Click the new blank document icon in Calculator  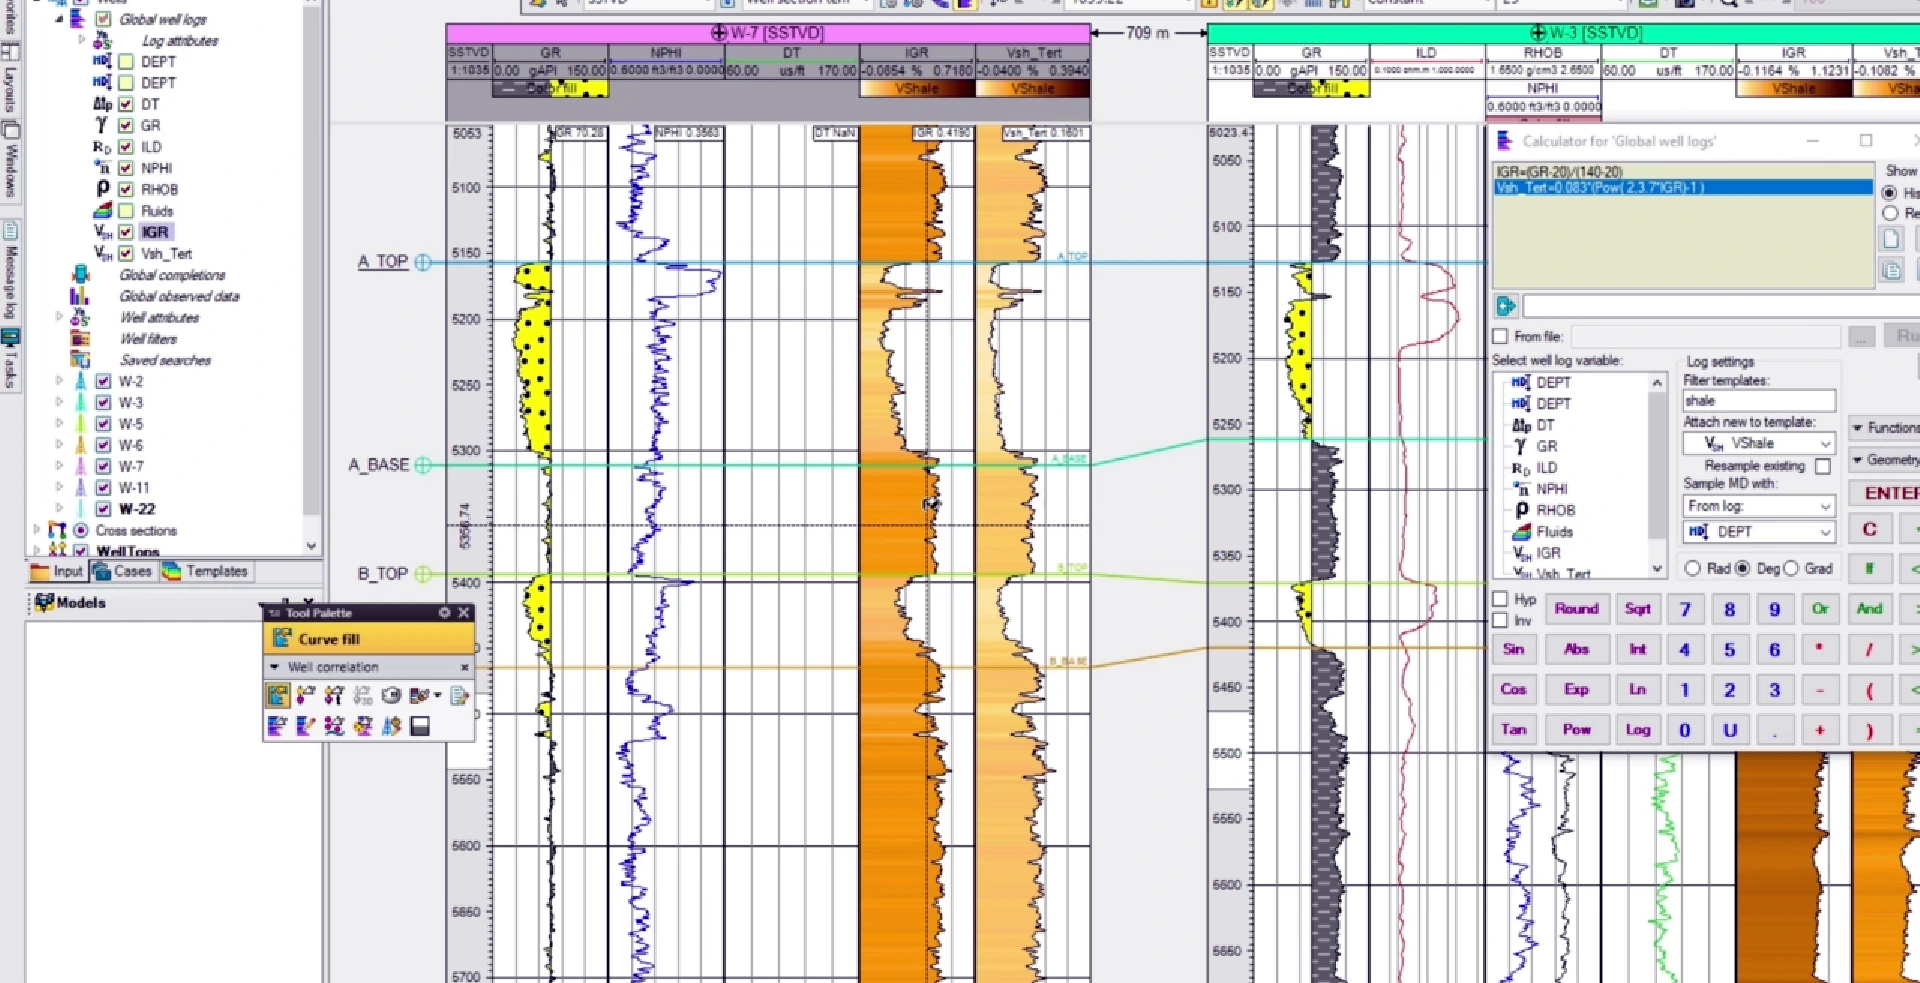click(x=1891, y=239)
